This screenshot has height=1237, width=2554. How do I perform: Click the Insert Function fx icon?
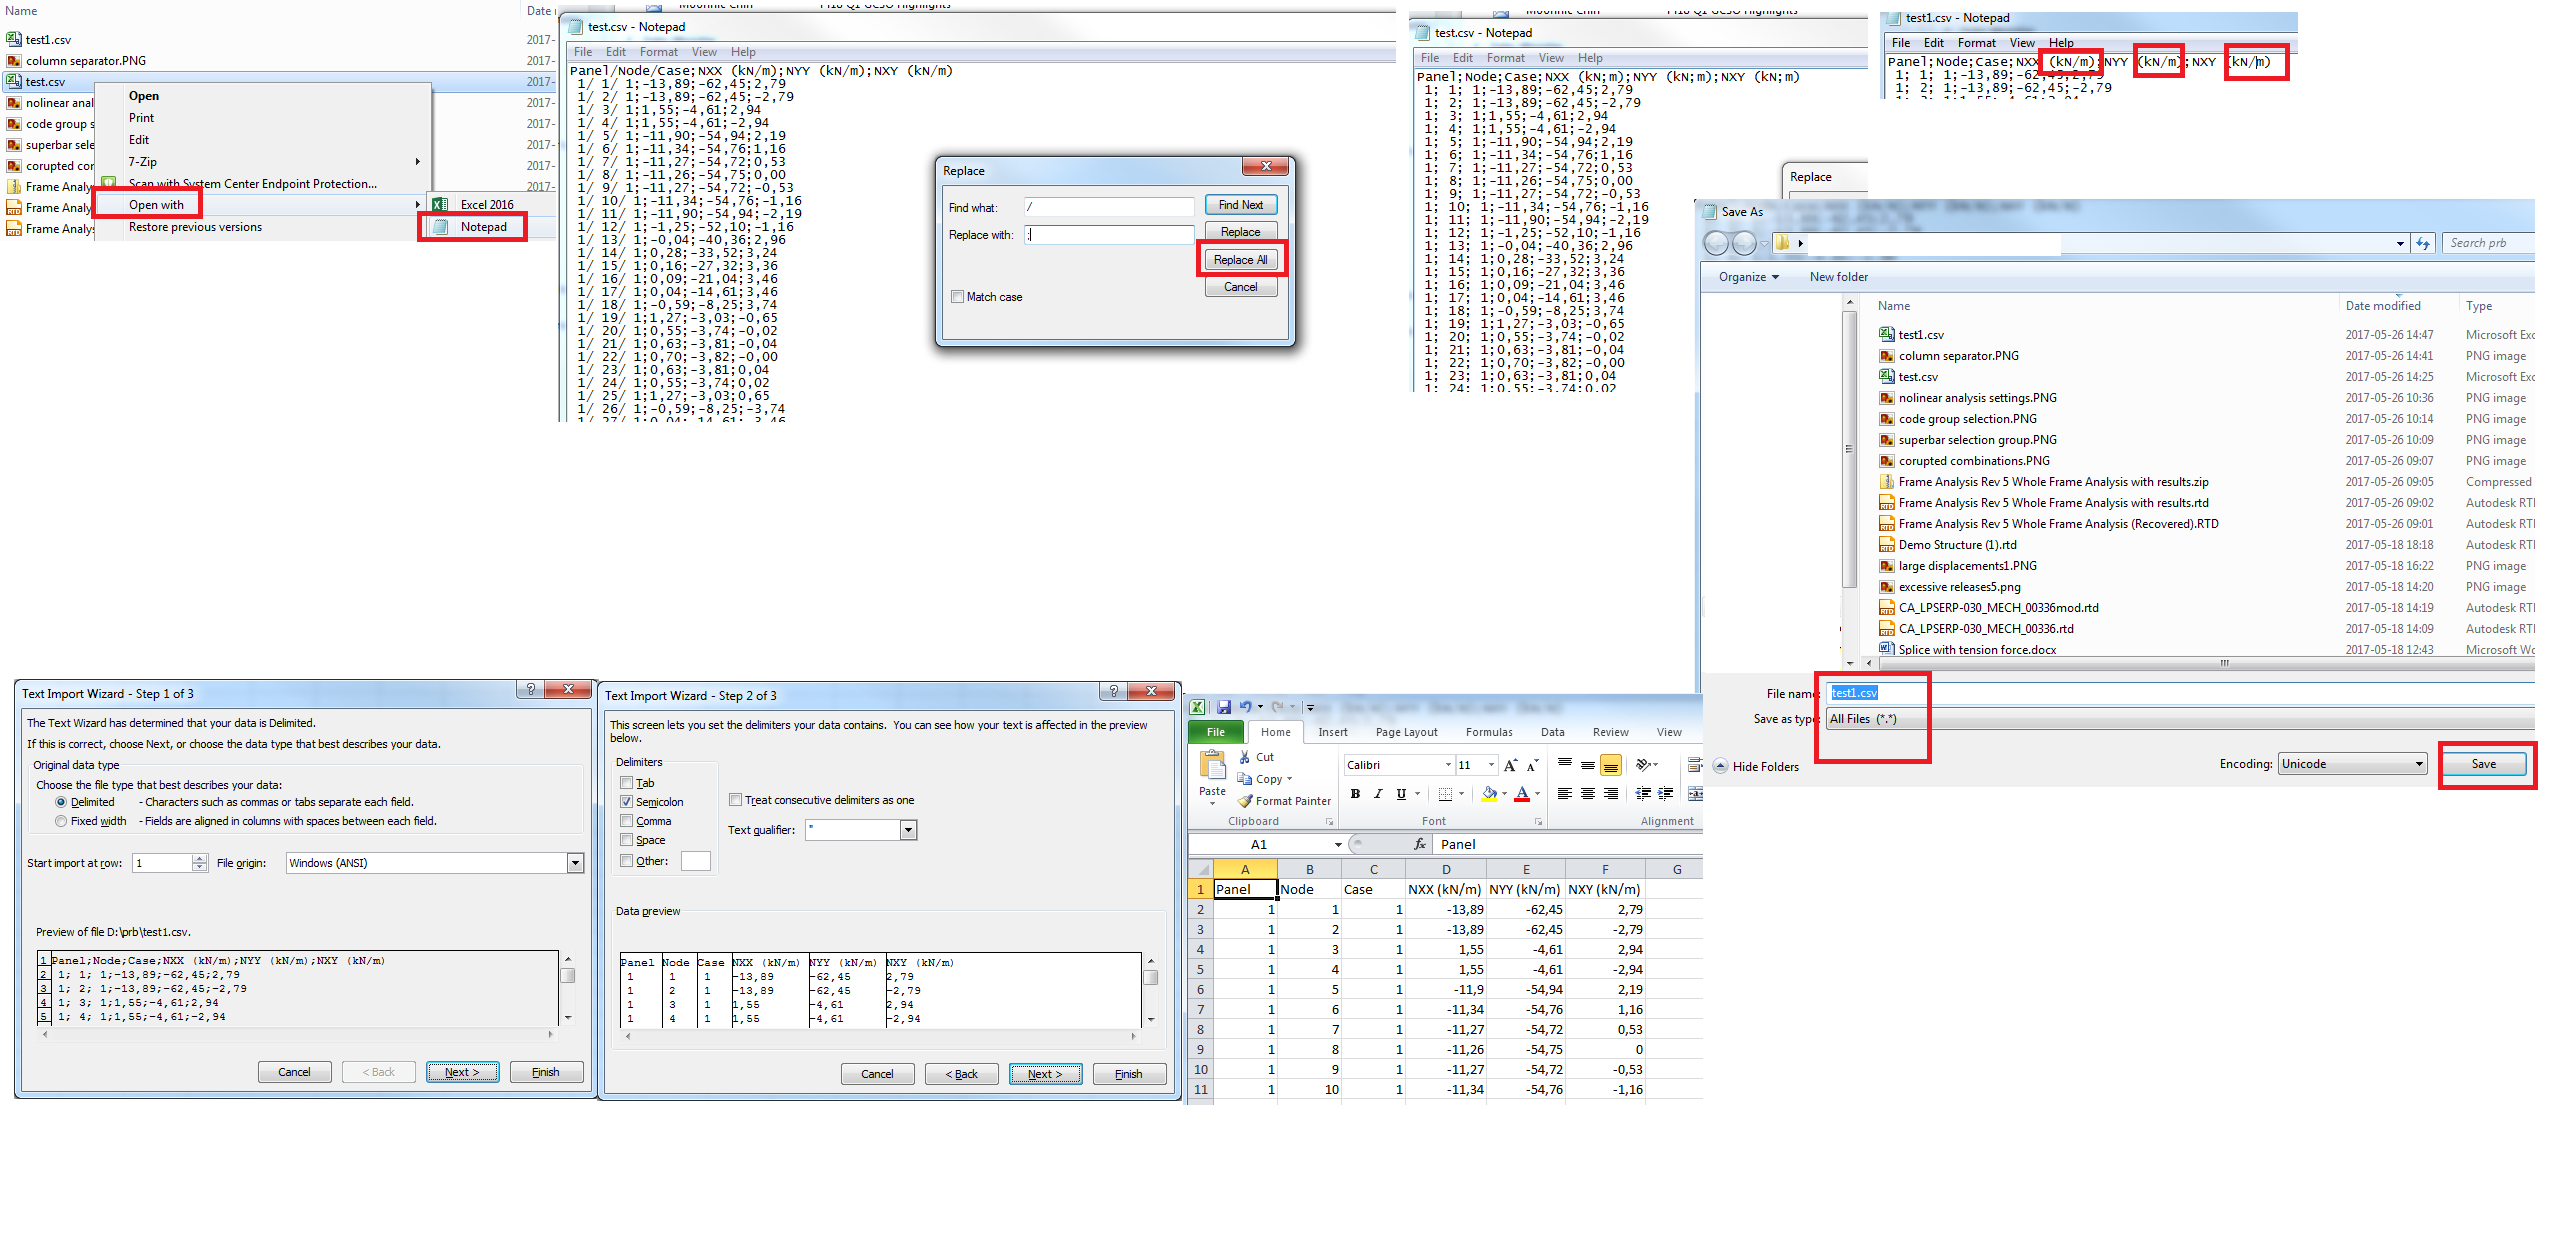(1419, 844)
